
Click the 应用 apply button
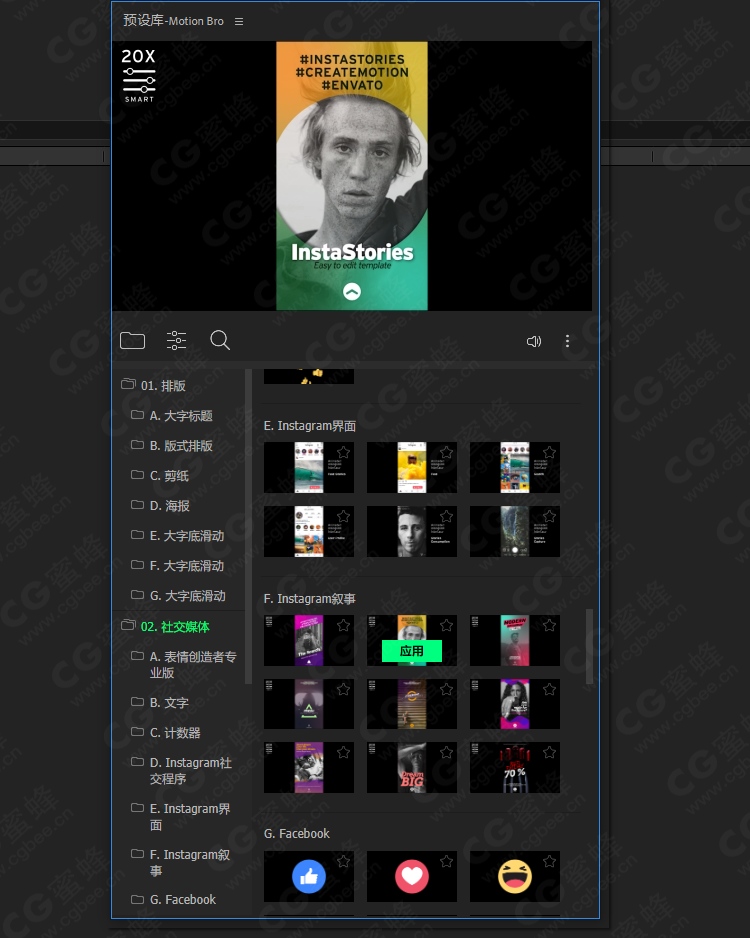411,651
